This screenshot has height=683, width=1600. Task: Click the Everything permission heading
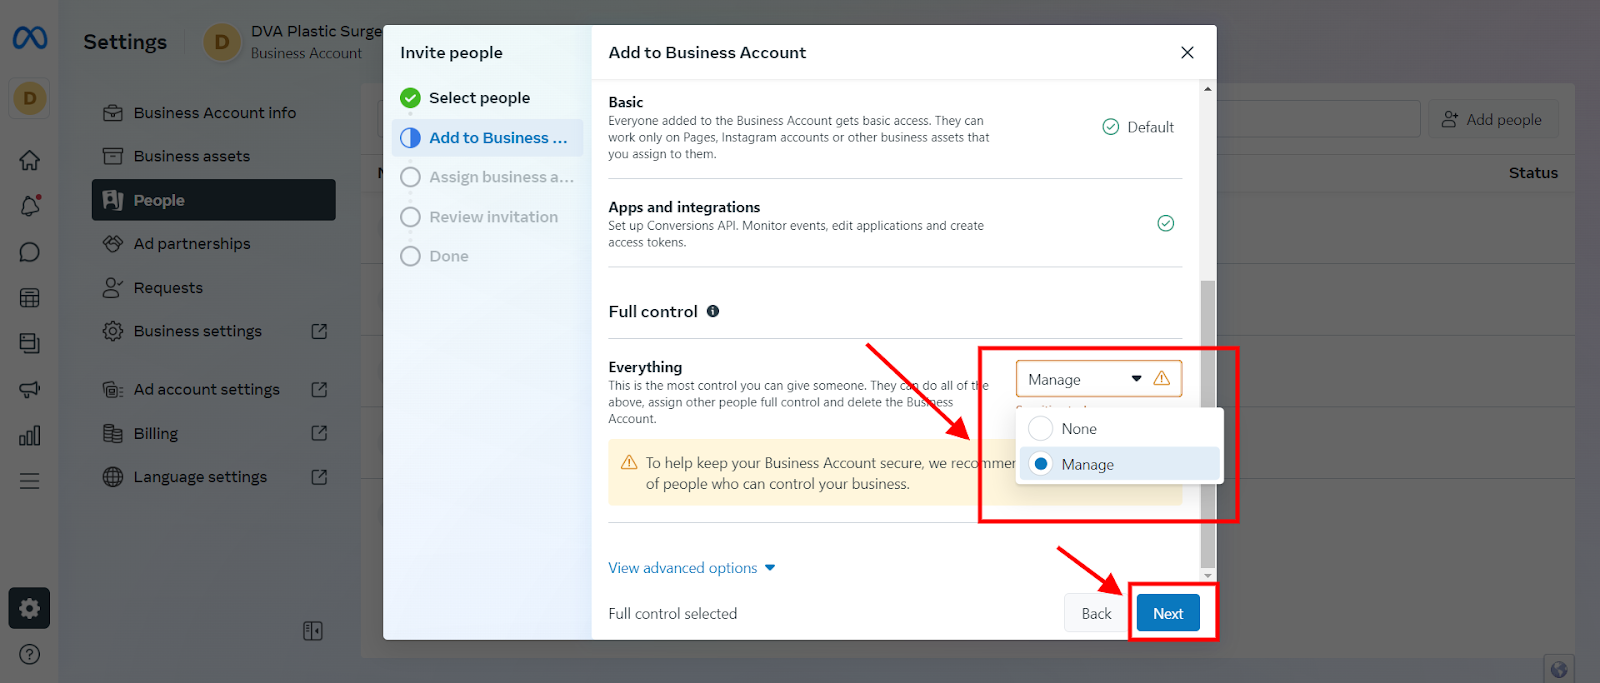point(645,367)
